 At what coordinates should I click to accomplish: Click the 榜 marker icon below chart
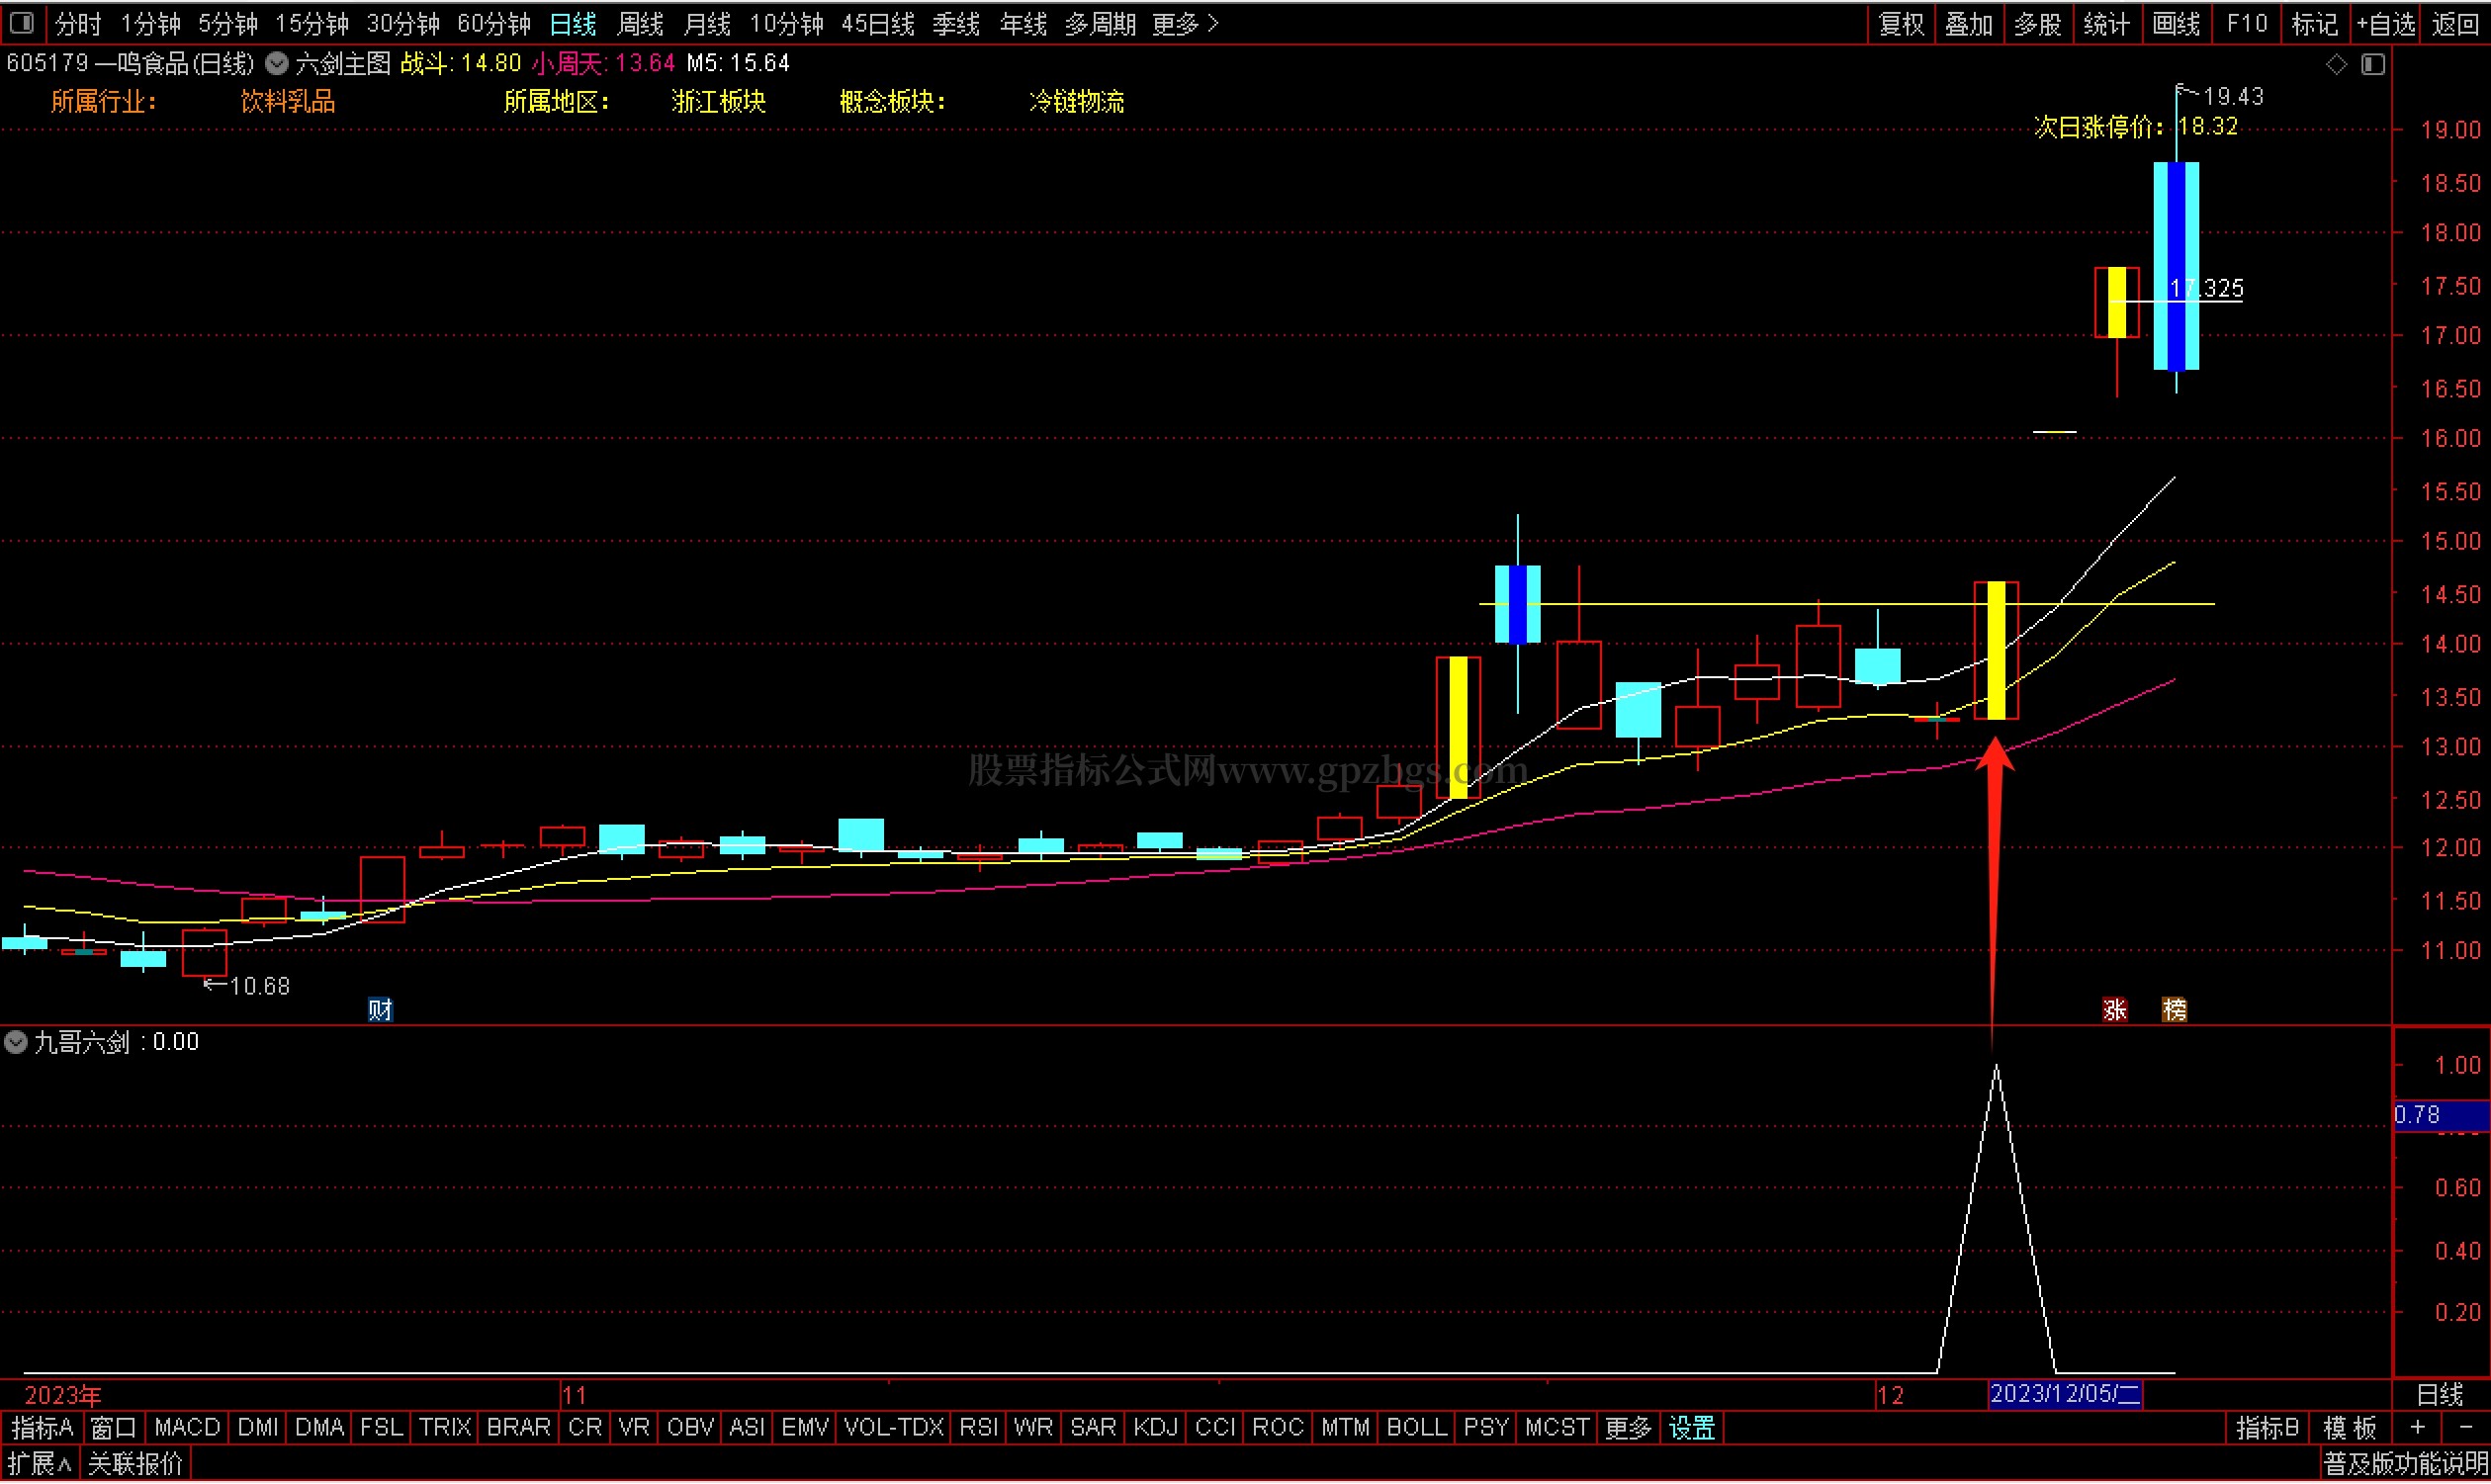point(2174,1010)
